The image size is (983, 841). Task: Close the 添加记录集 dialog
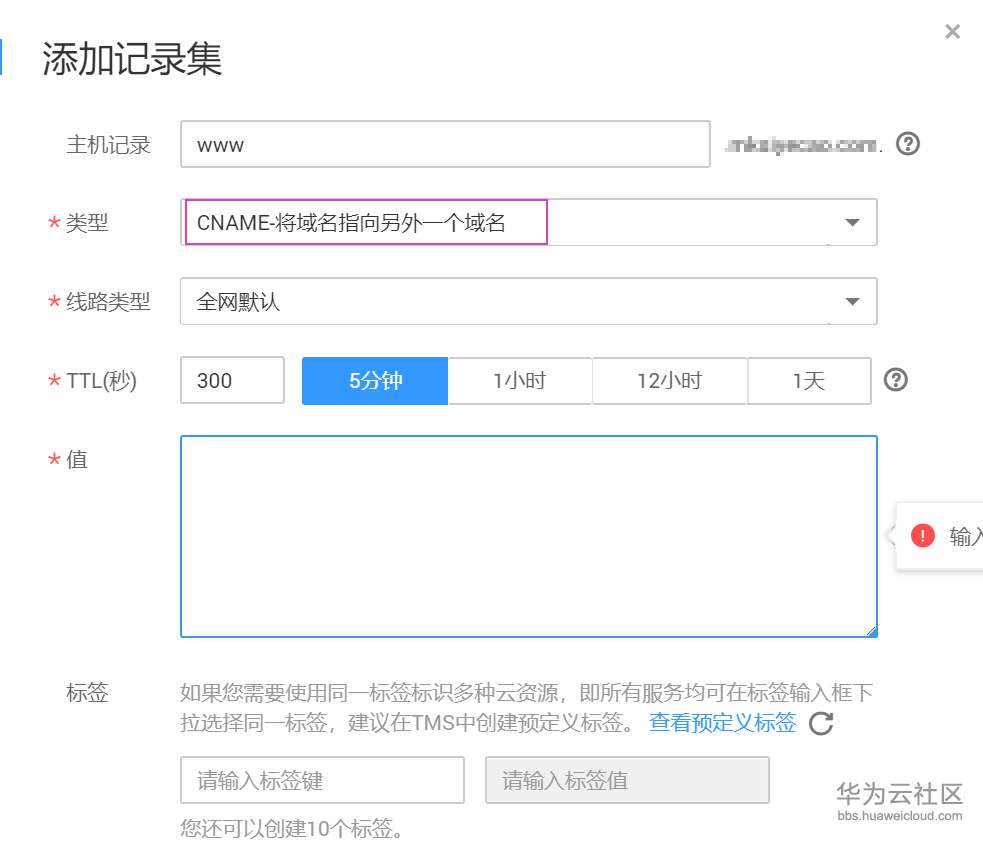tap(952, 31)
